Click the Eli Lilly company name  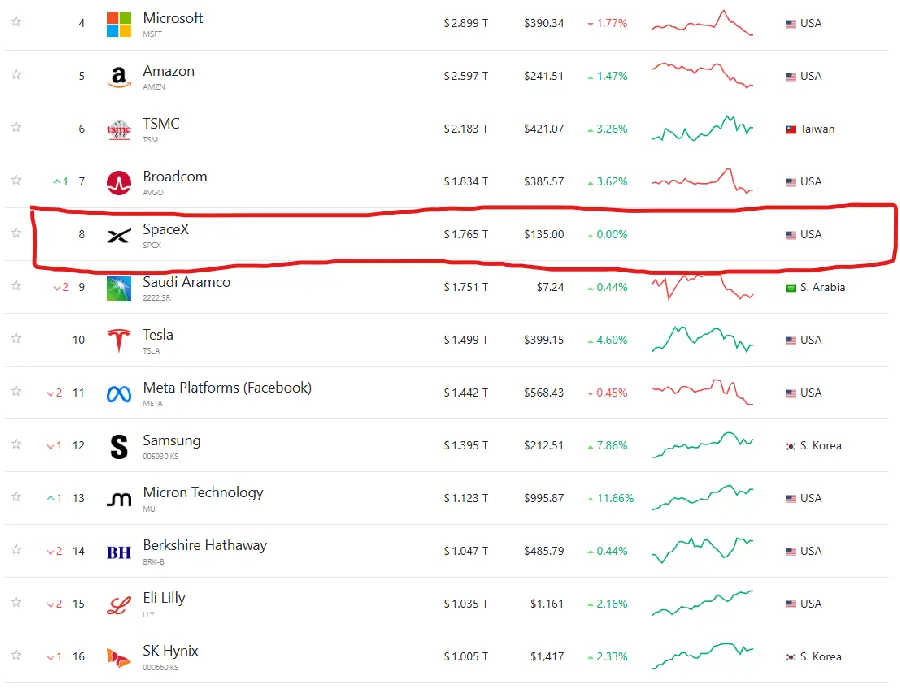[164, 598]
